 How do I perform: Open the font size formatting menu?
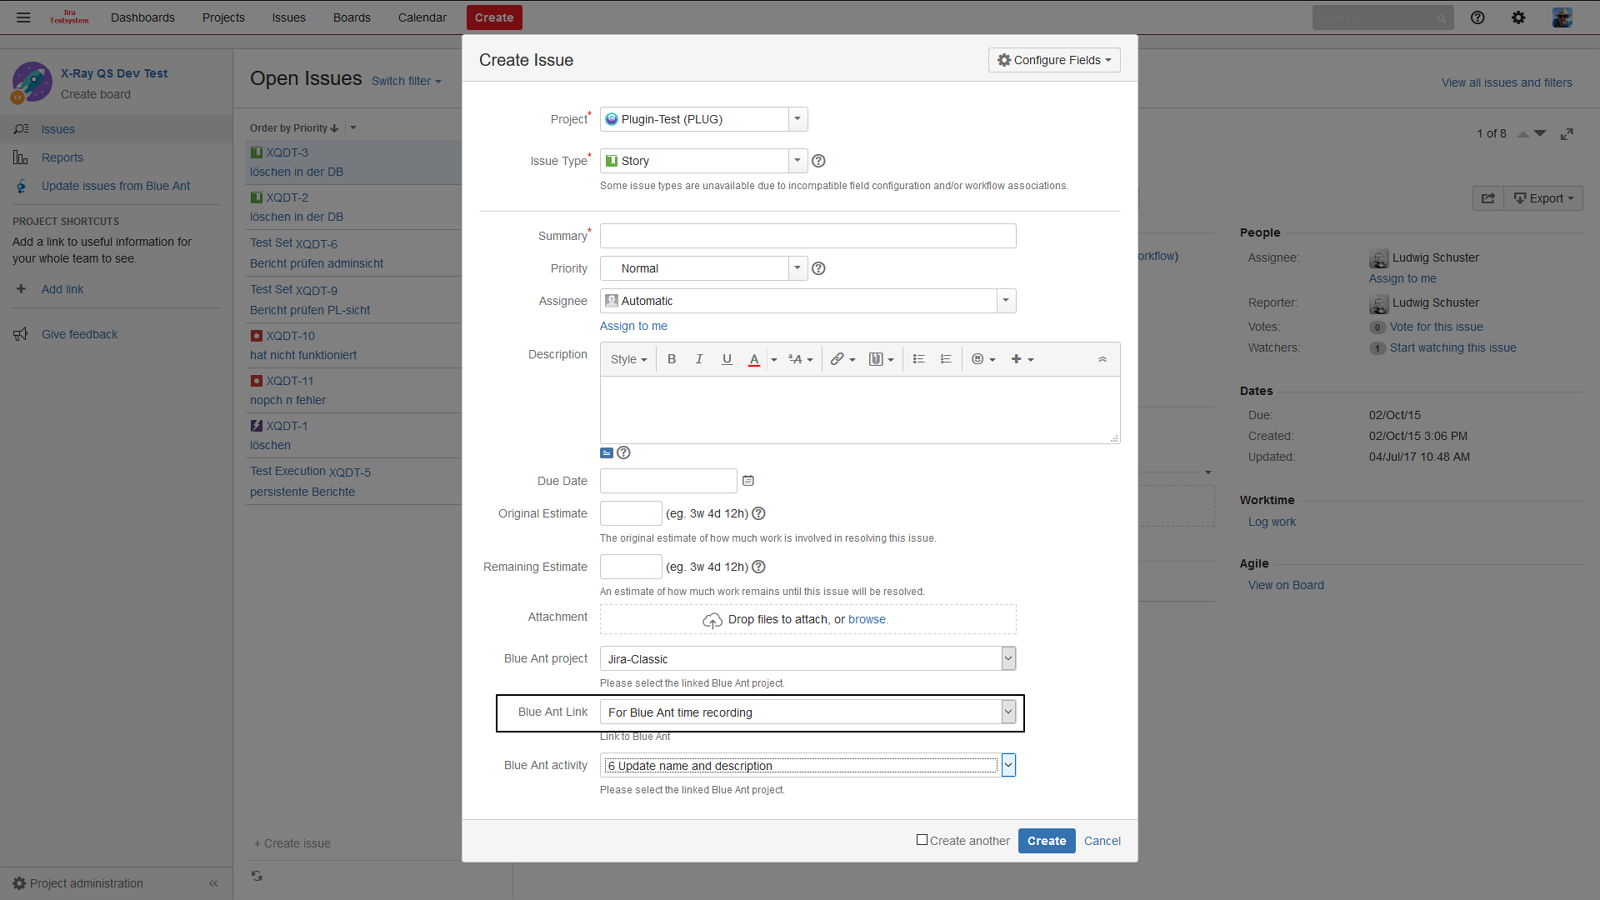click(x=800, y=359)
